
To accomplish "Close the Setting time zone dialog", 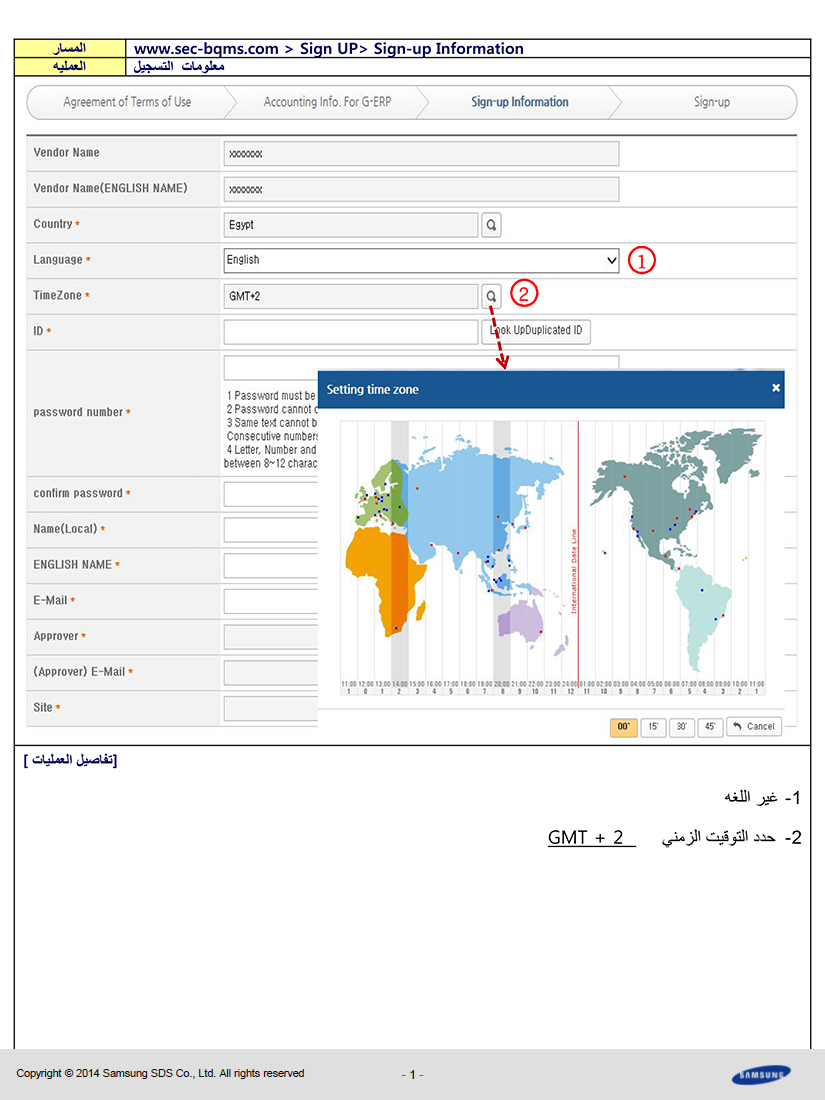I will [775, 388].
